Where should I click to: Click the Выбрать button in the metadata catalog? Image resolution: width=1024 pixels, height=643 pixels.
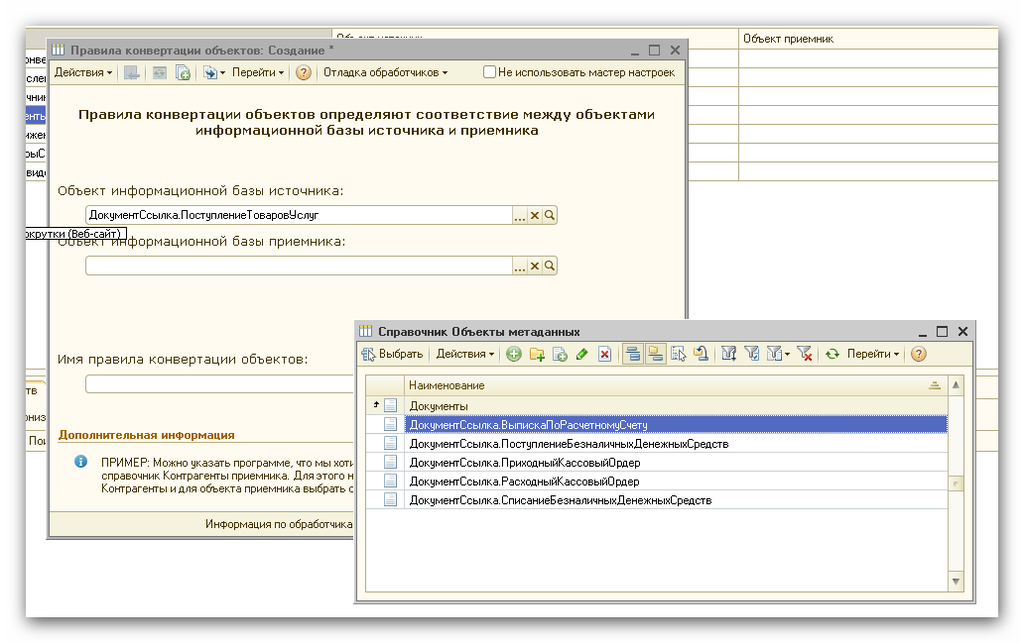392,354
